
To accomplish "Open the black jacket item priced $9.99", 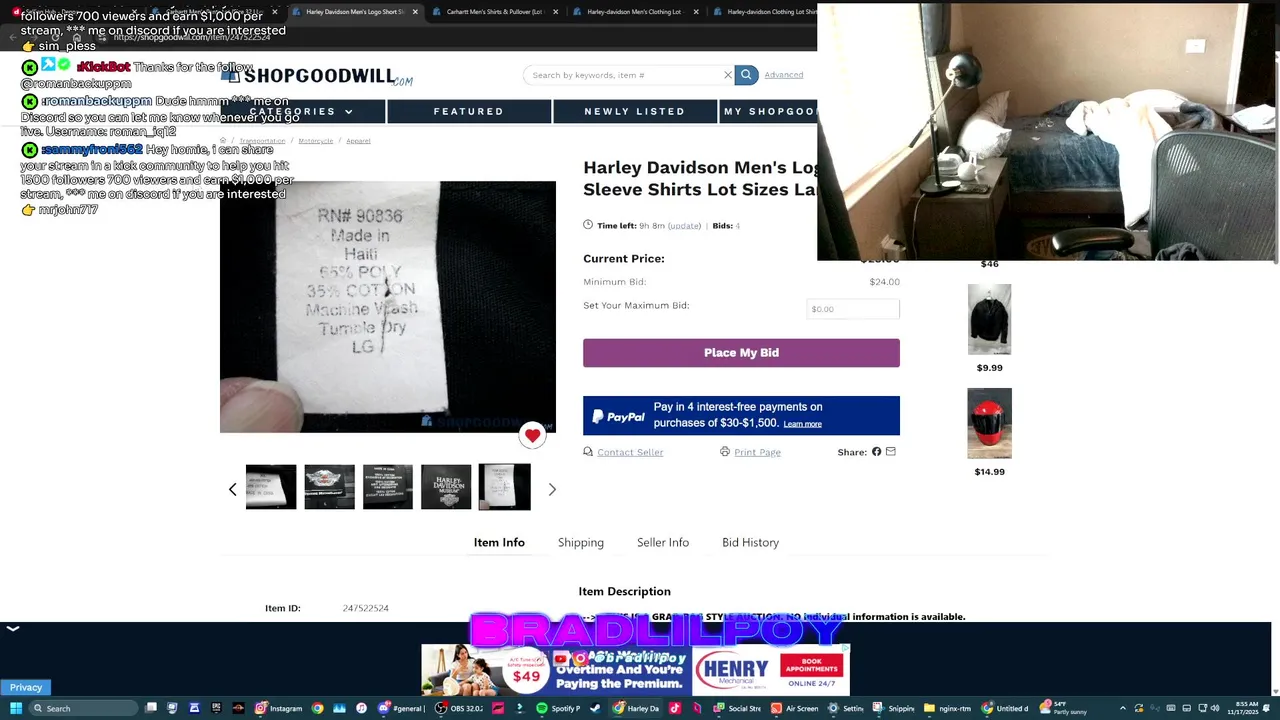I will 989,320.
